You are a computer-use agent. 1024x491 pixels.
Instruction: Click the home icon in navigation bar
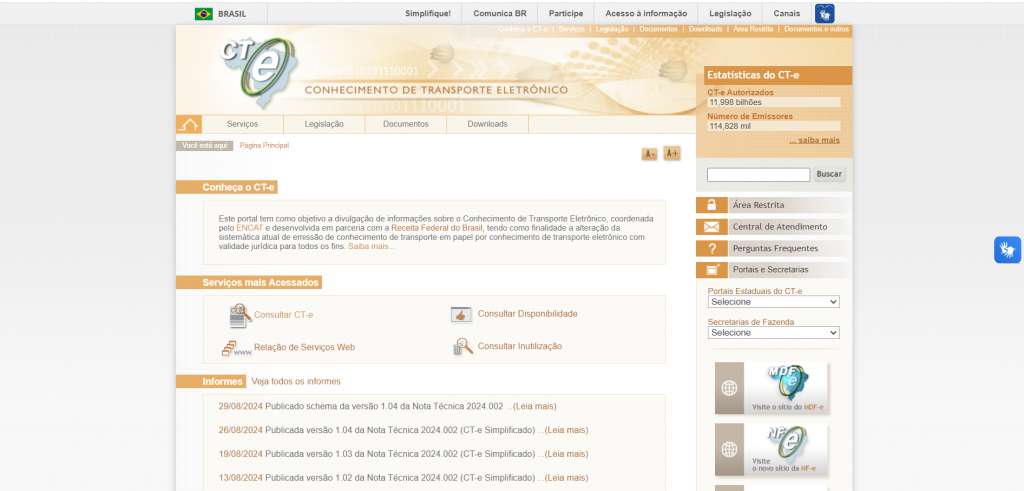[189, 124]
